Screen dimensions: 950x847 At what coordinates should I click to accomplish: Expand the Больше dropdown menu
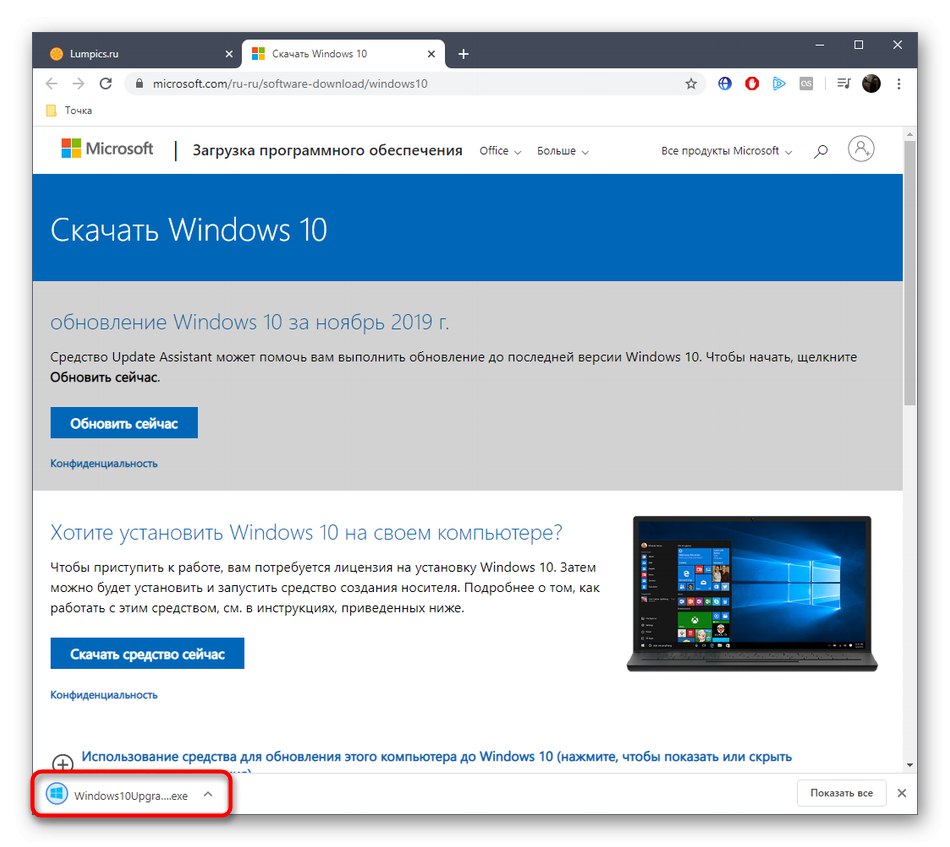coord(562,151)
